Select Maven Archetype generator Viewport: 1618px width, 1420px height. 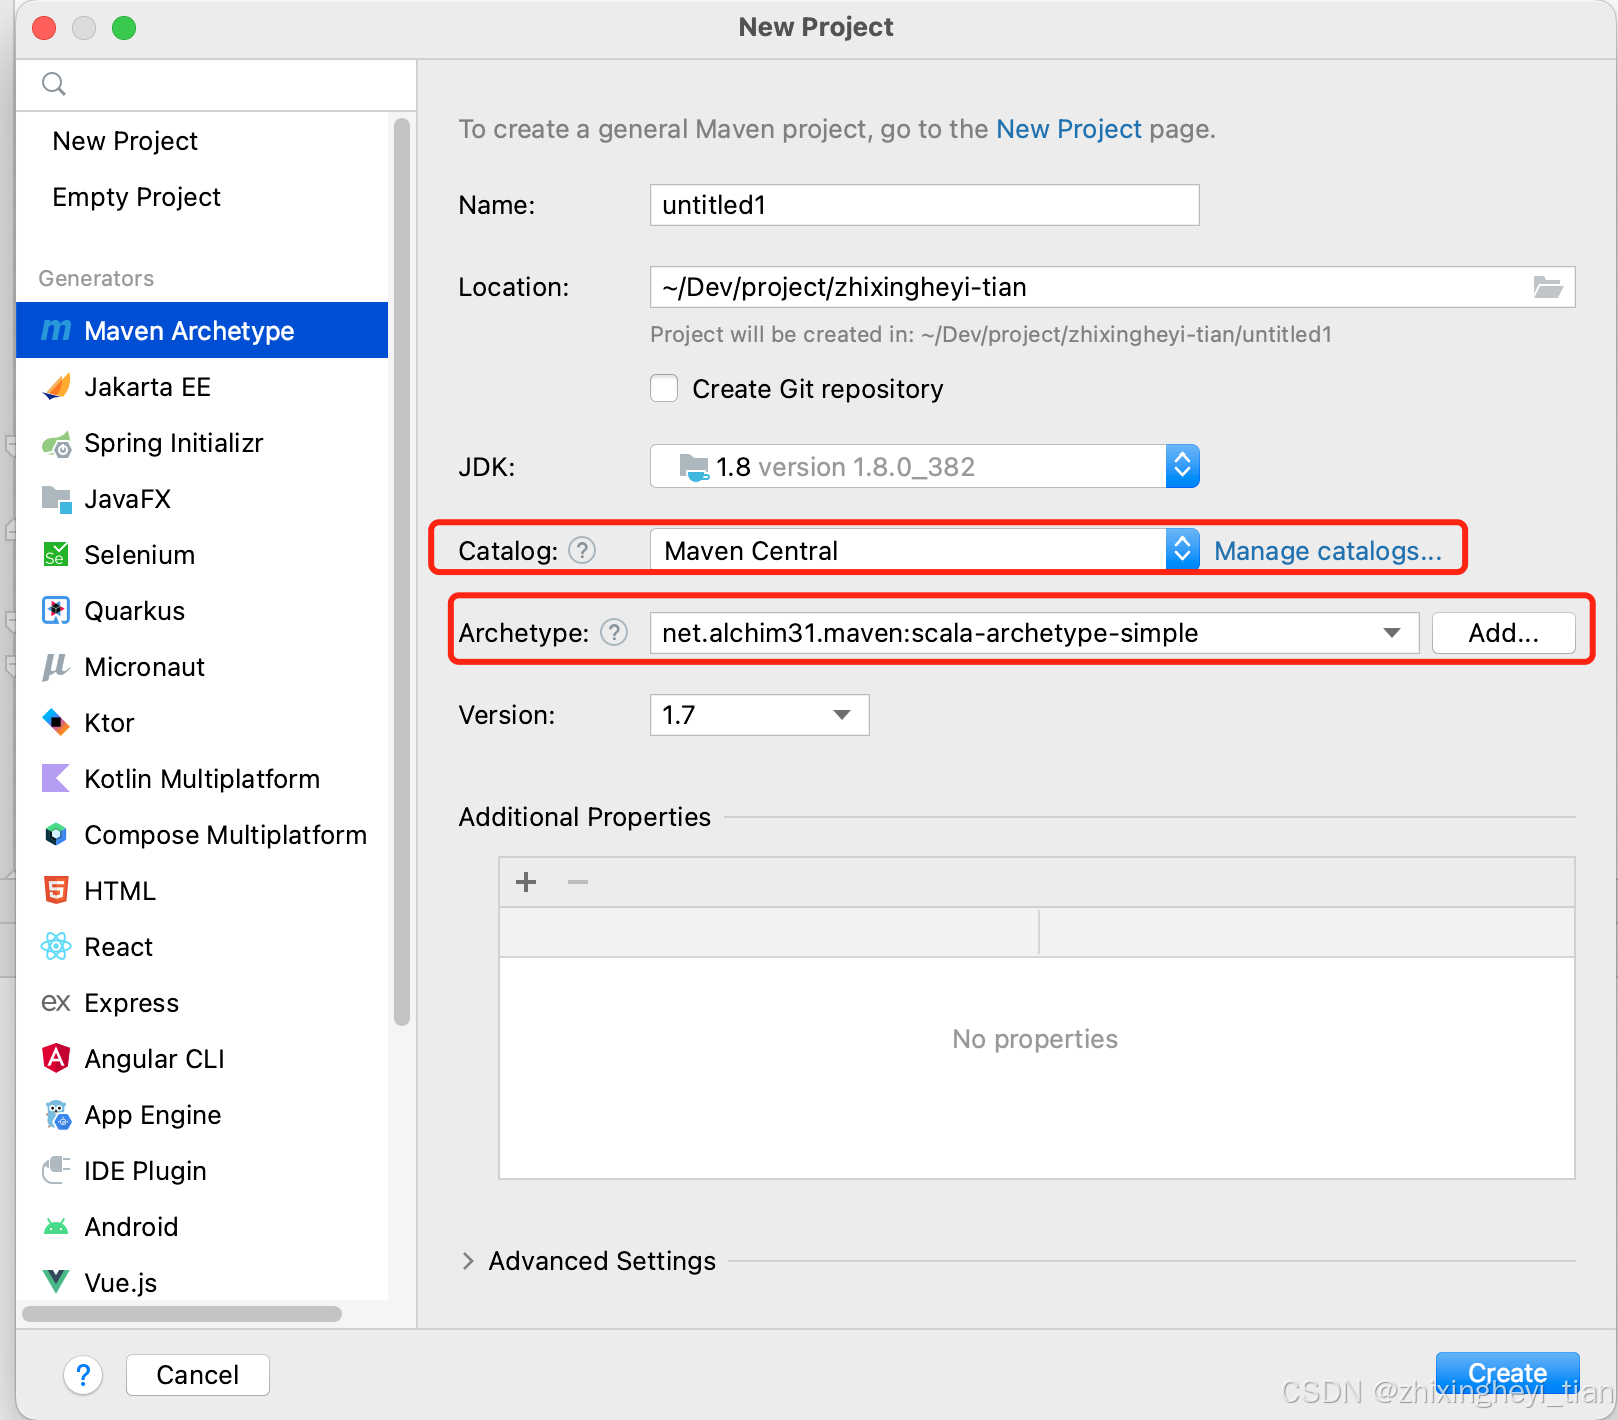202,330
